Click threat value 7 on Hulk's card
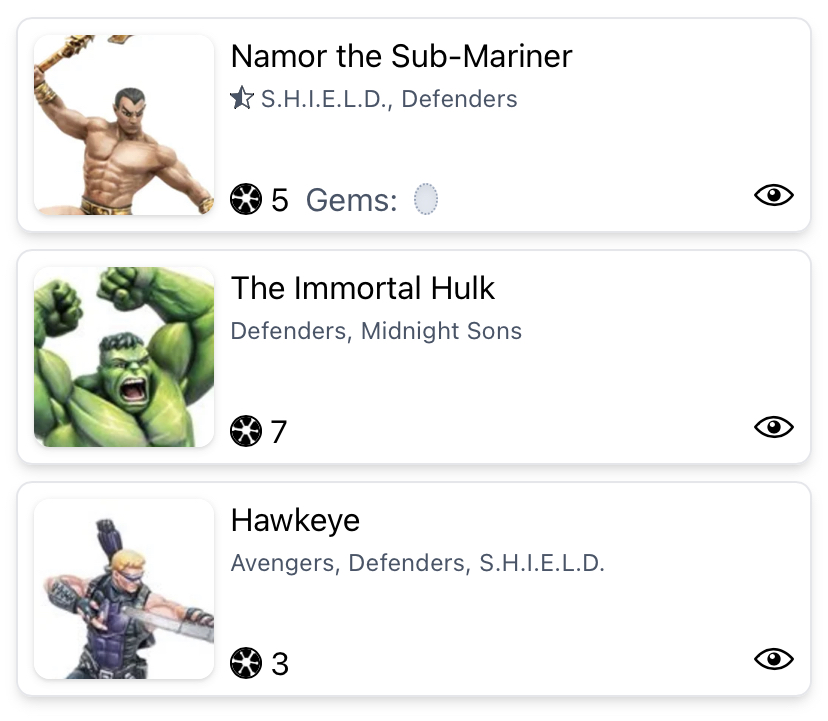This screenshot has width=828, height=721. pos(279,432)
